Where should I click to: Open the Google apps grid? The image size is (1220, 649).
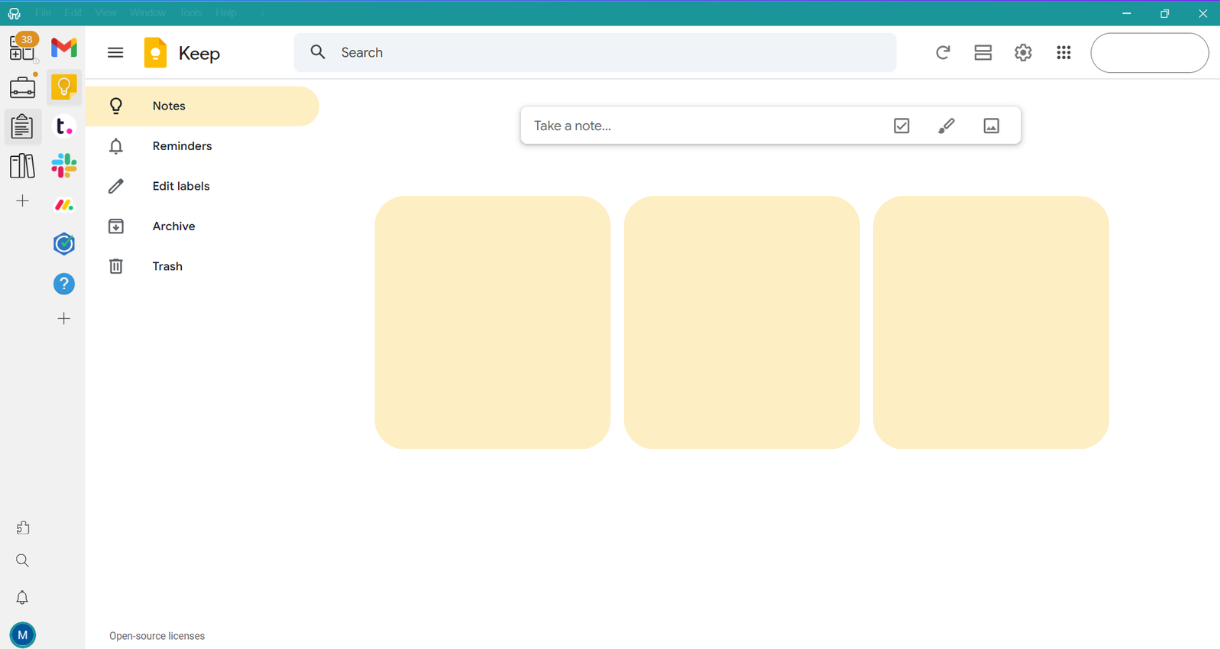[x=1063, y=52]
